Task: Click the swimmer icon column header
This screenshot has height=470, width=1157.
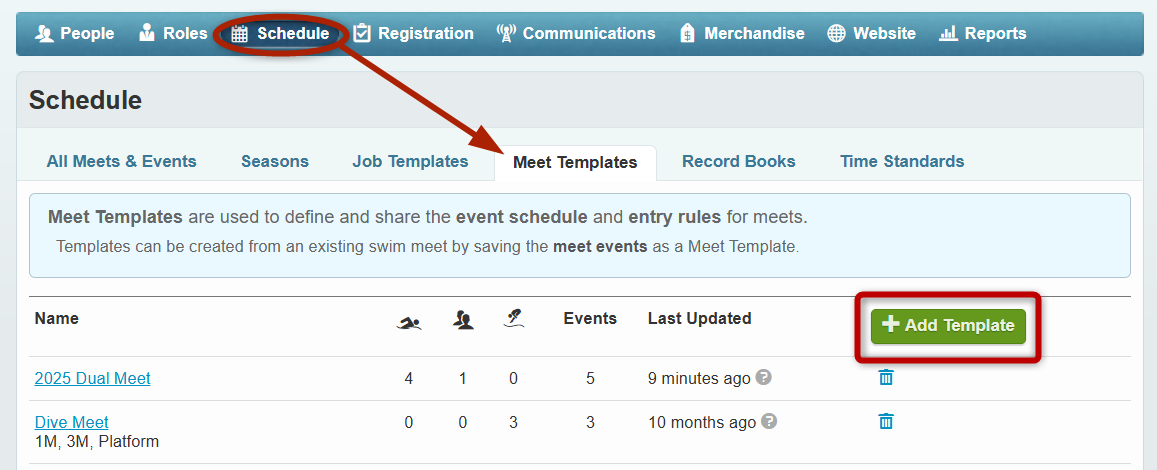Action: click(x=409, y=322)
